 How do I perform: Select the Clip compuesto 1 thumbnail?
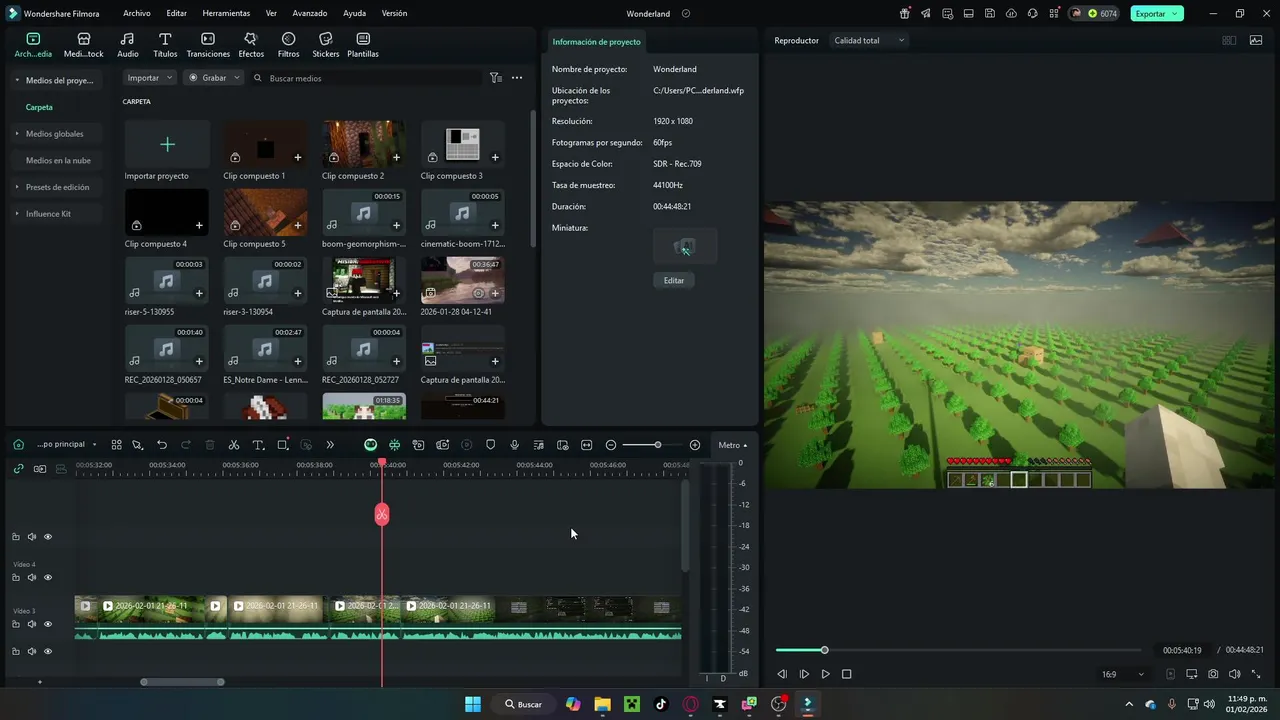point(265,144)
